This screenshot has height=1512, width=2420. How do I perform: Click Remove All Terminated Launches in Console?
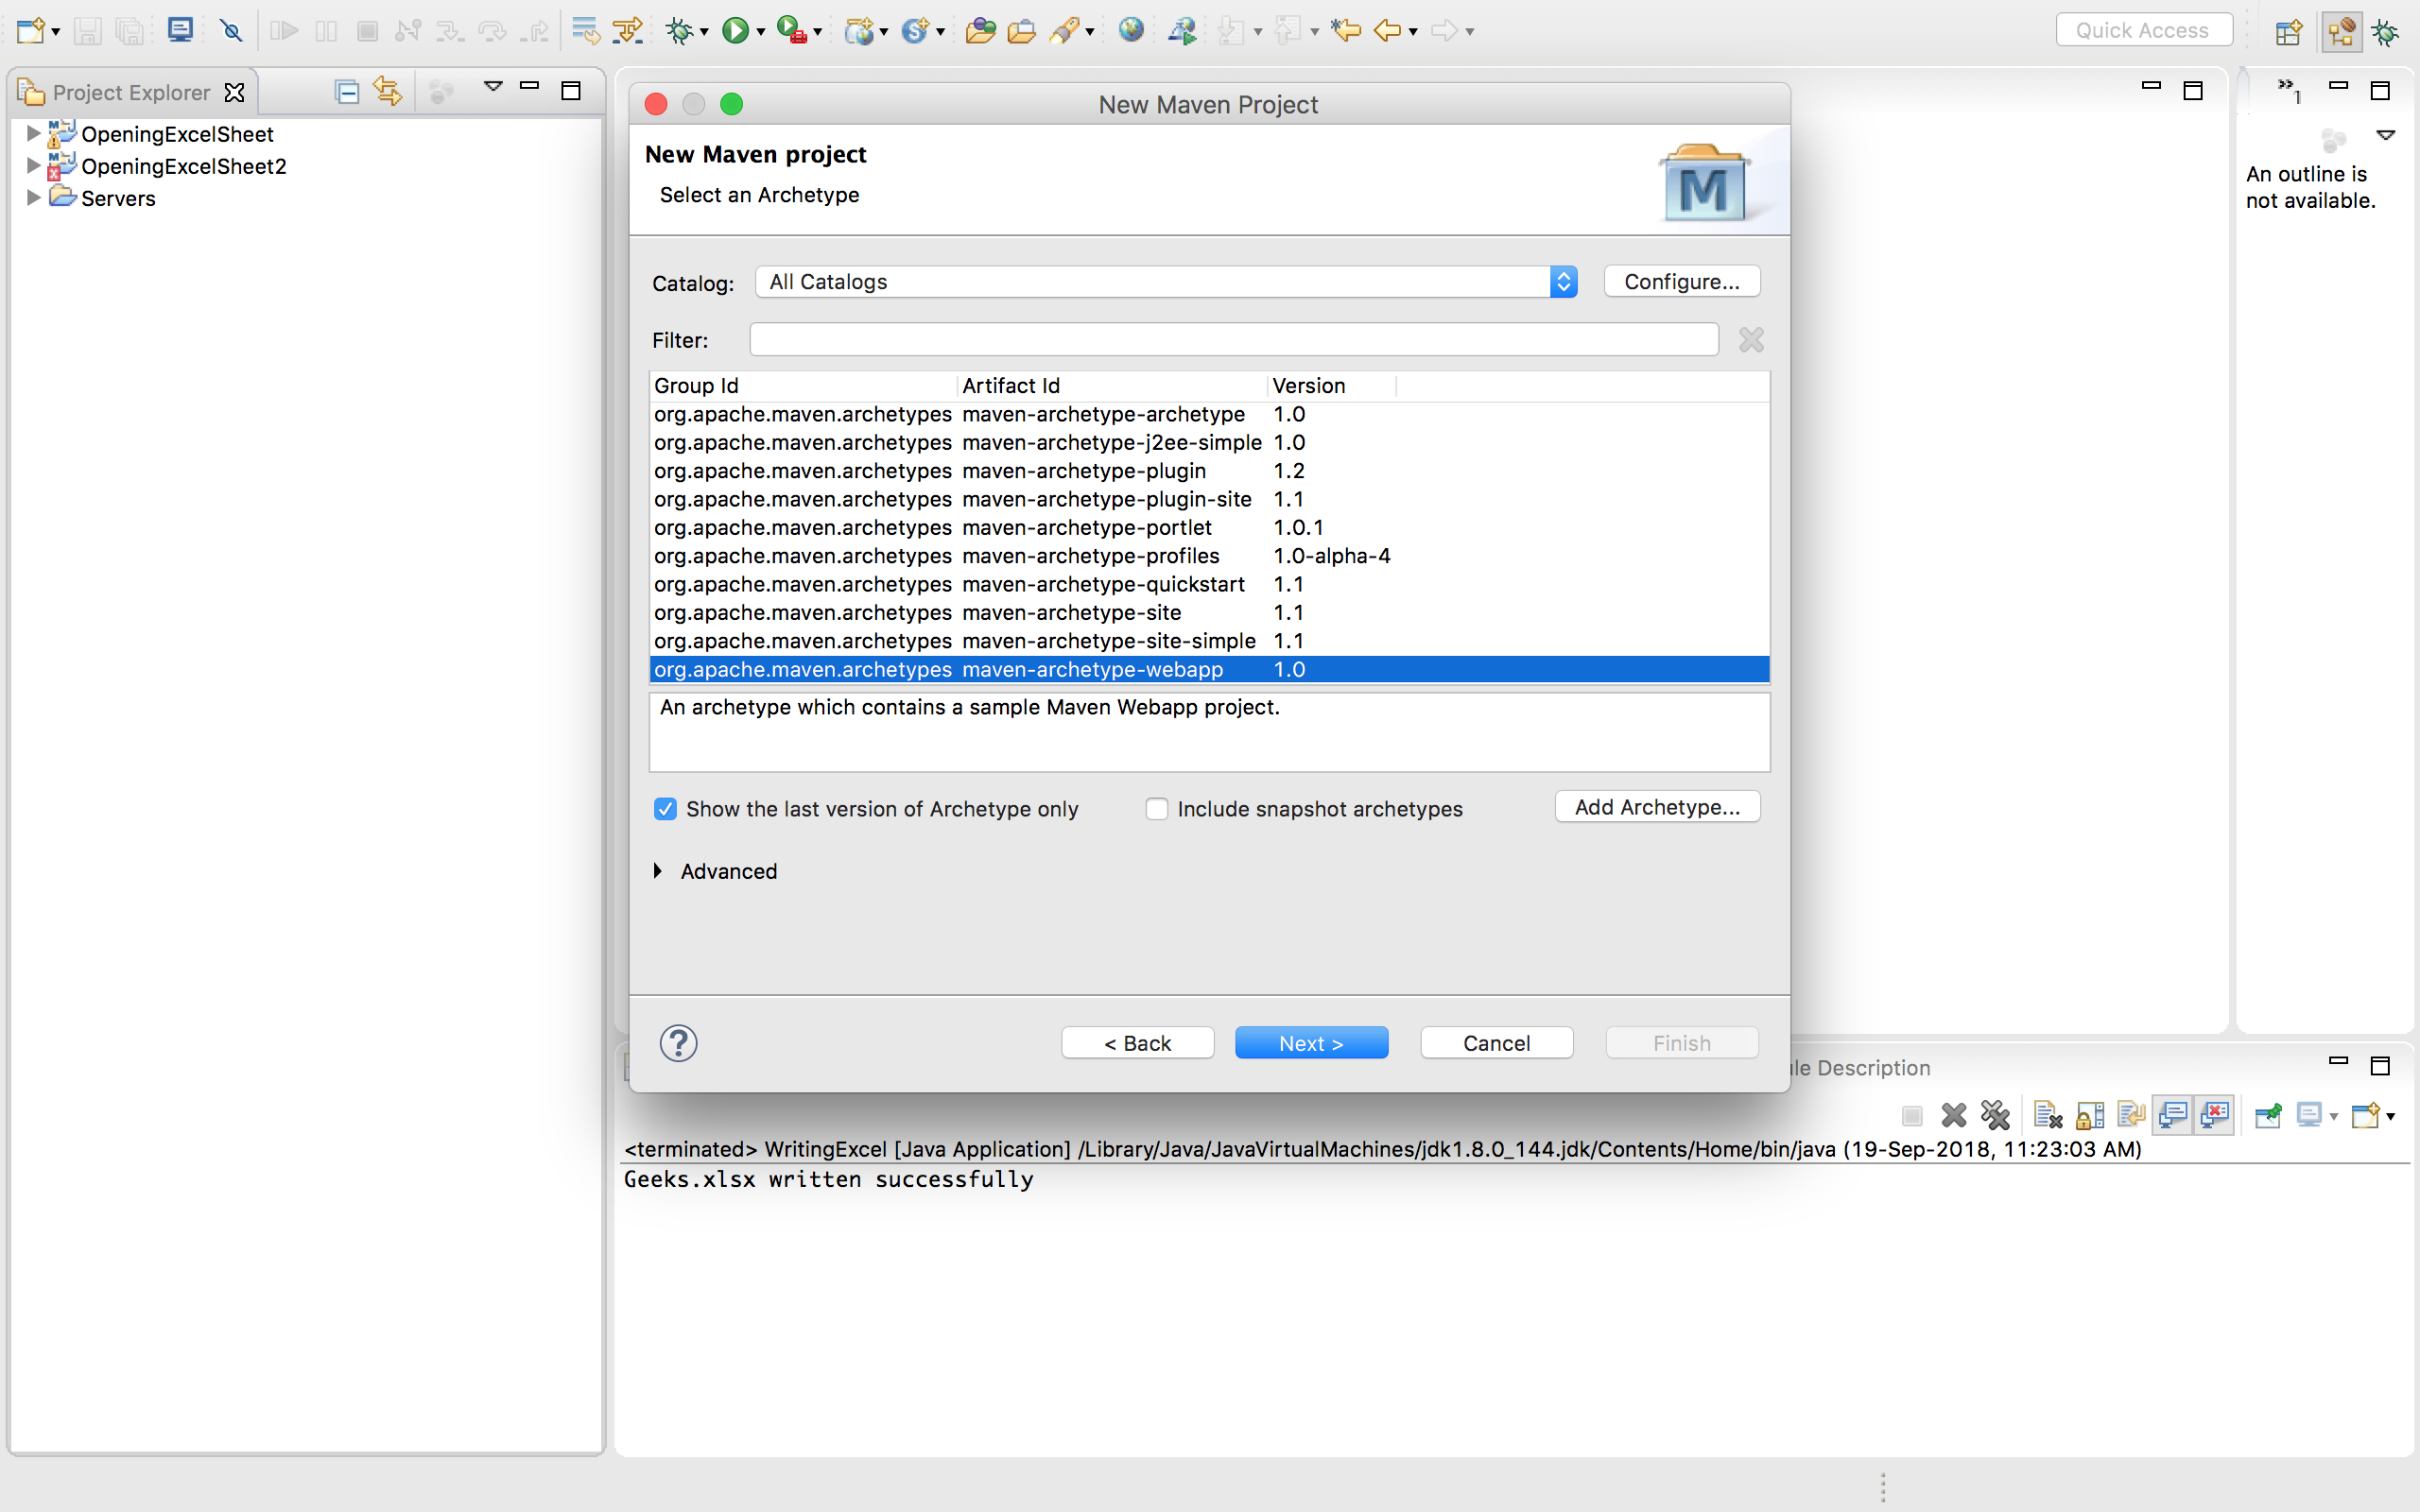1995,1114
